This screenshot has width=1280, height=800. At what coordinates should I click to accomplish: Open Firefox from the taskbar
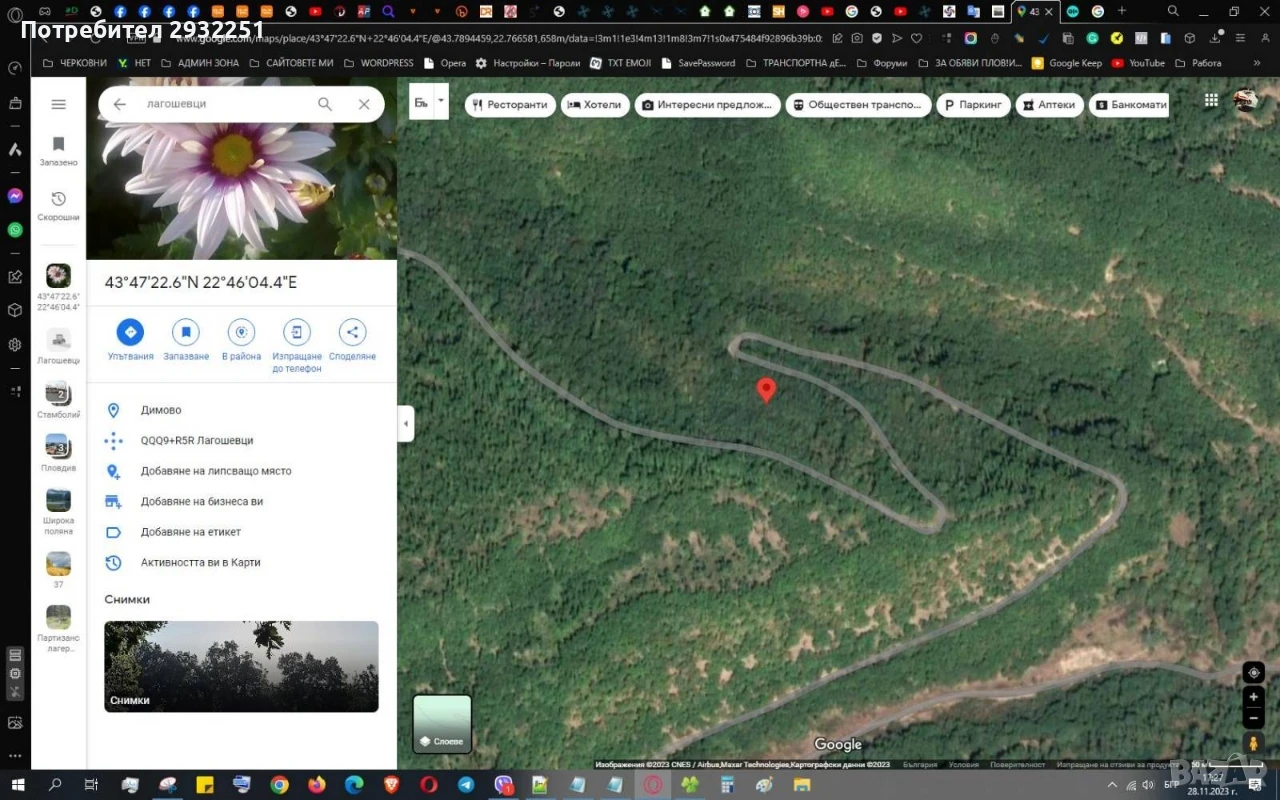[317, 785]
